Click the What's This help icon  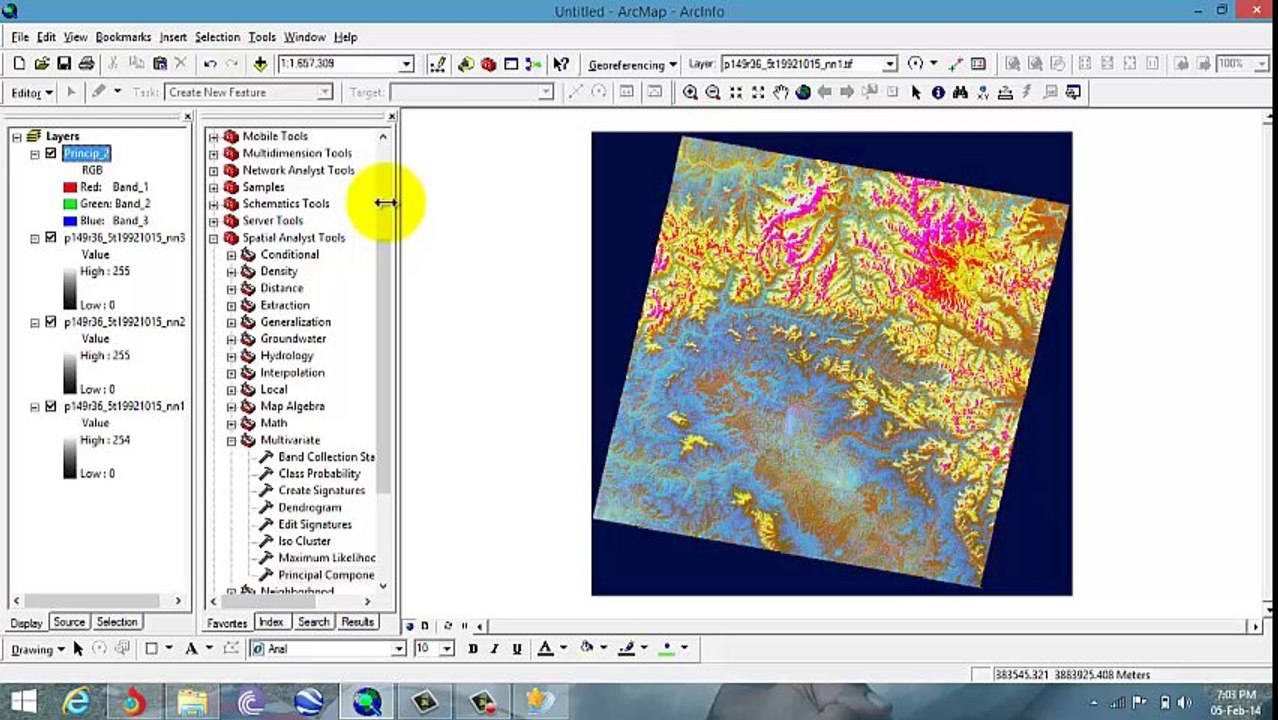(x=561, y=64)
